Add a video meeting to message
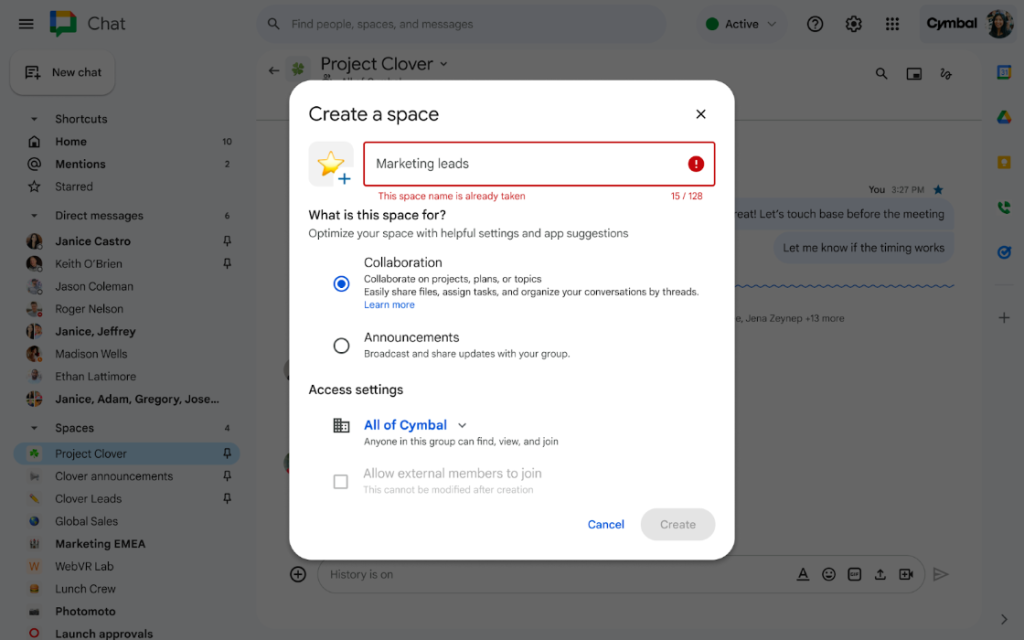This screenshot has height=640, width=1024. pyautogui.click(x=906, y=574)
